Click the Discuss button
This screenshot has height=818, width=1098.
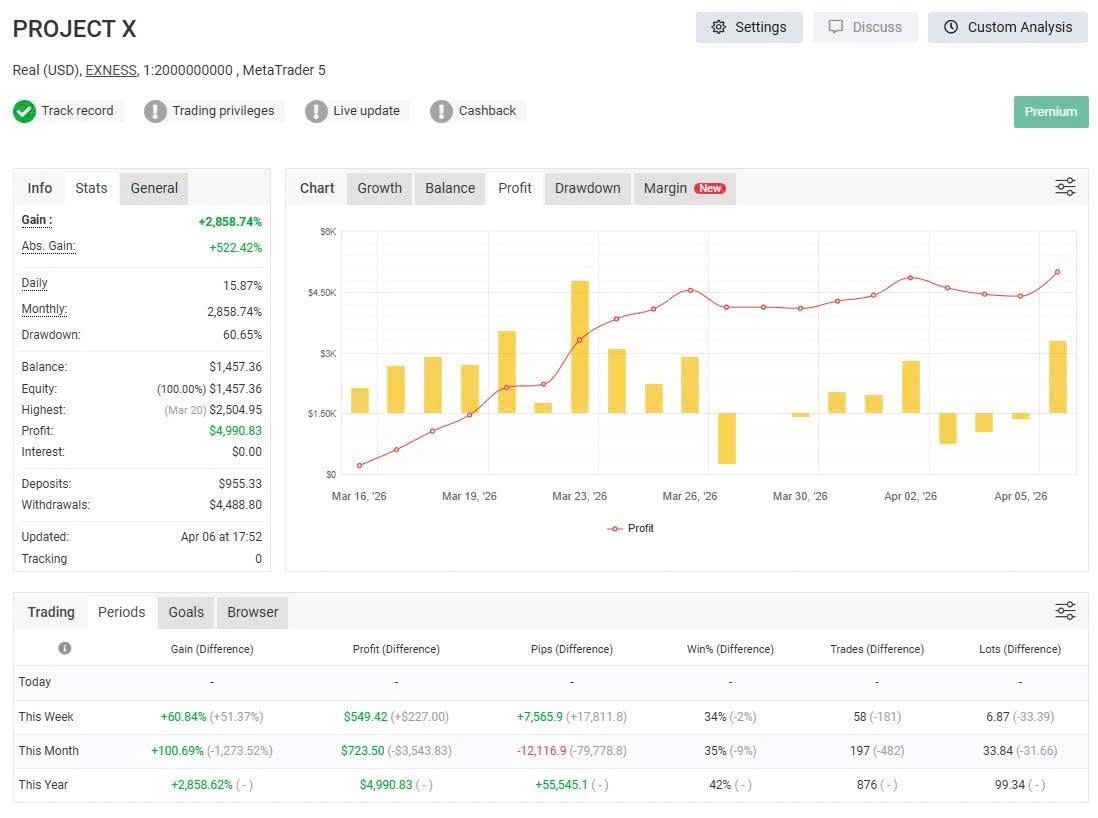pyautogui.click(x=865, y=27)
